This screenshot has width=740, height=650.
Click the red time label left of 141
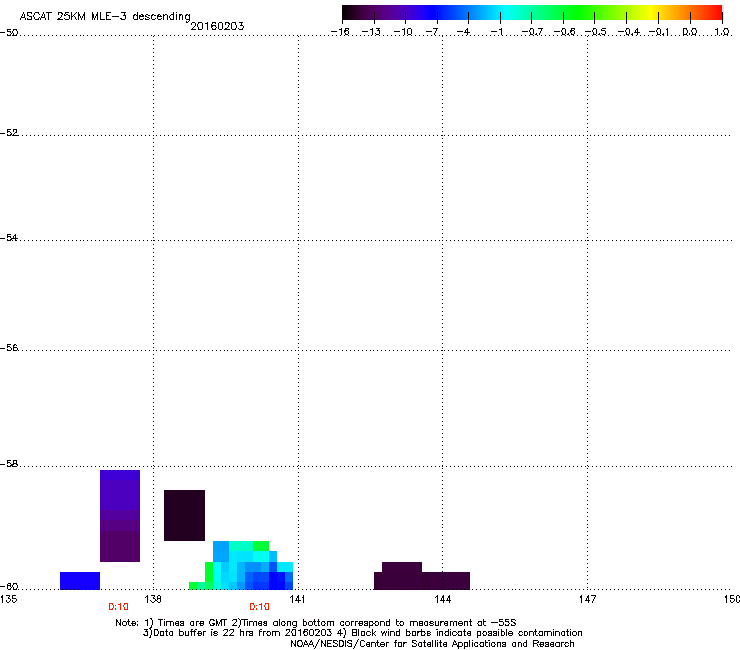pyautogui.click(x=259, y=607)
